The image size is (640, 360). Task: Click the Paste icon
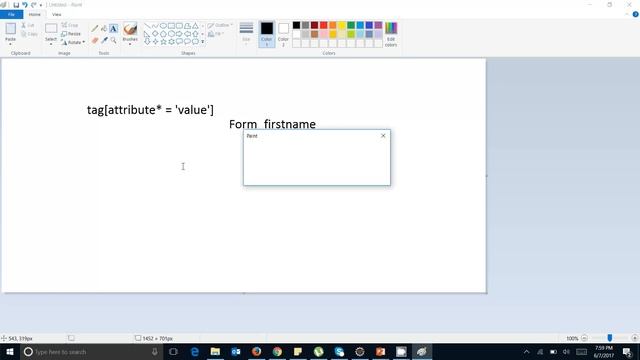point(11,29)
